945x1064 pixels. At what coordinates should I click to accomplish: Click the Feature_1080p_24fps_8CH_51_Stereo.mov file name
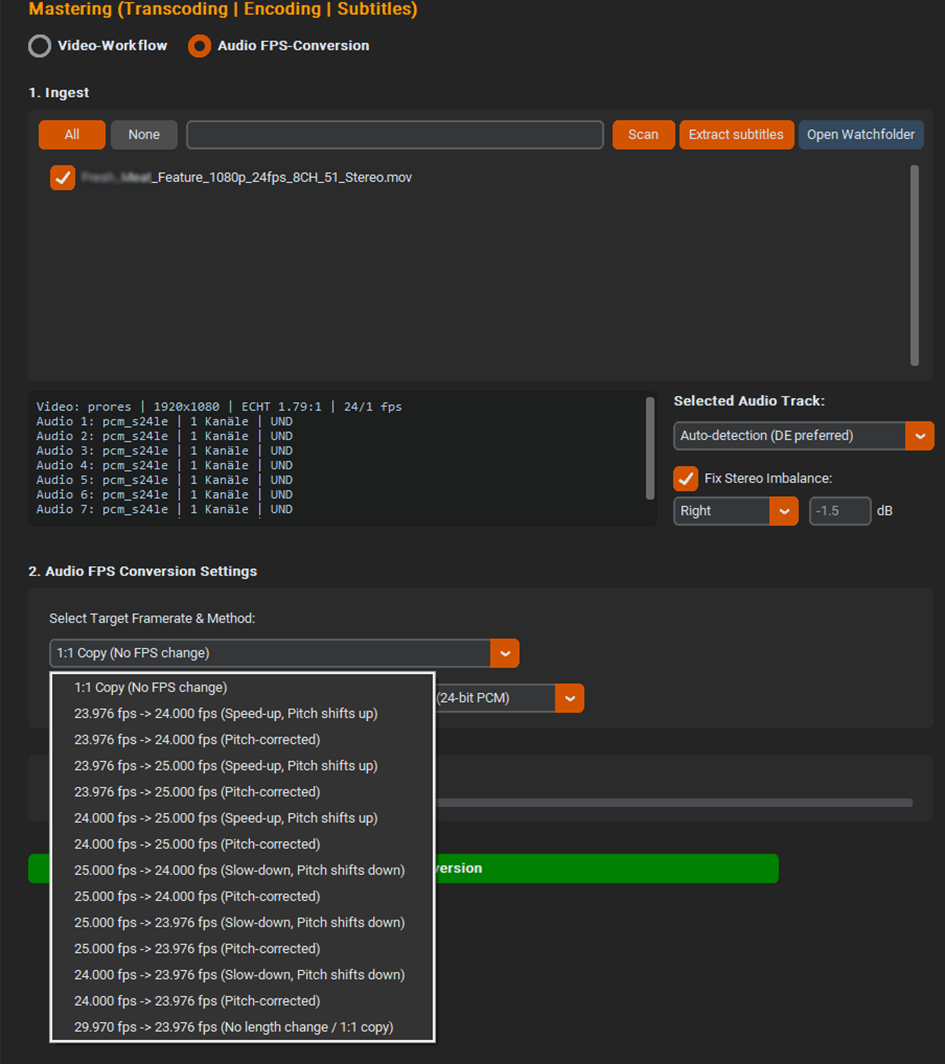point(247,178)
